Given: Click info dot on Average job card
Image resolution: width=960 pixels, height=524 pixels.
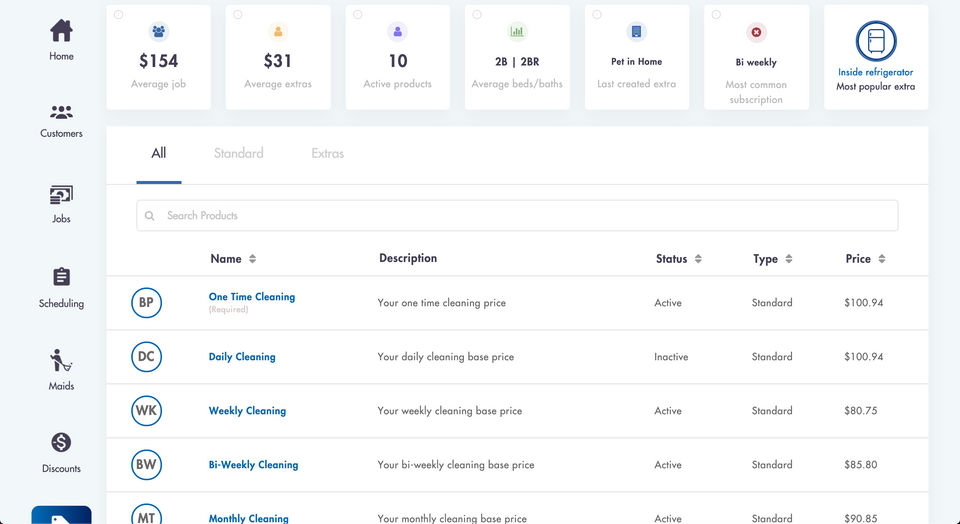Looking at the screenshot, I should coord(118,15).
